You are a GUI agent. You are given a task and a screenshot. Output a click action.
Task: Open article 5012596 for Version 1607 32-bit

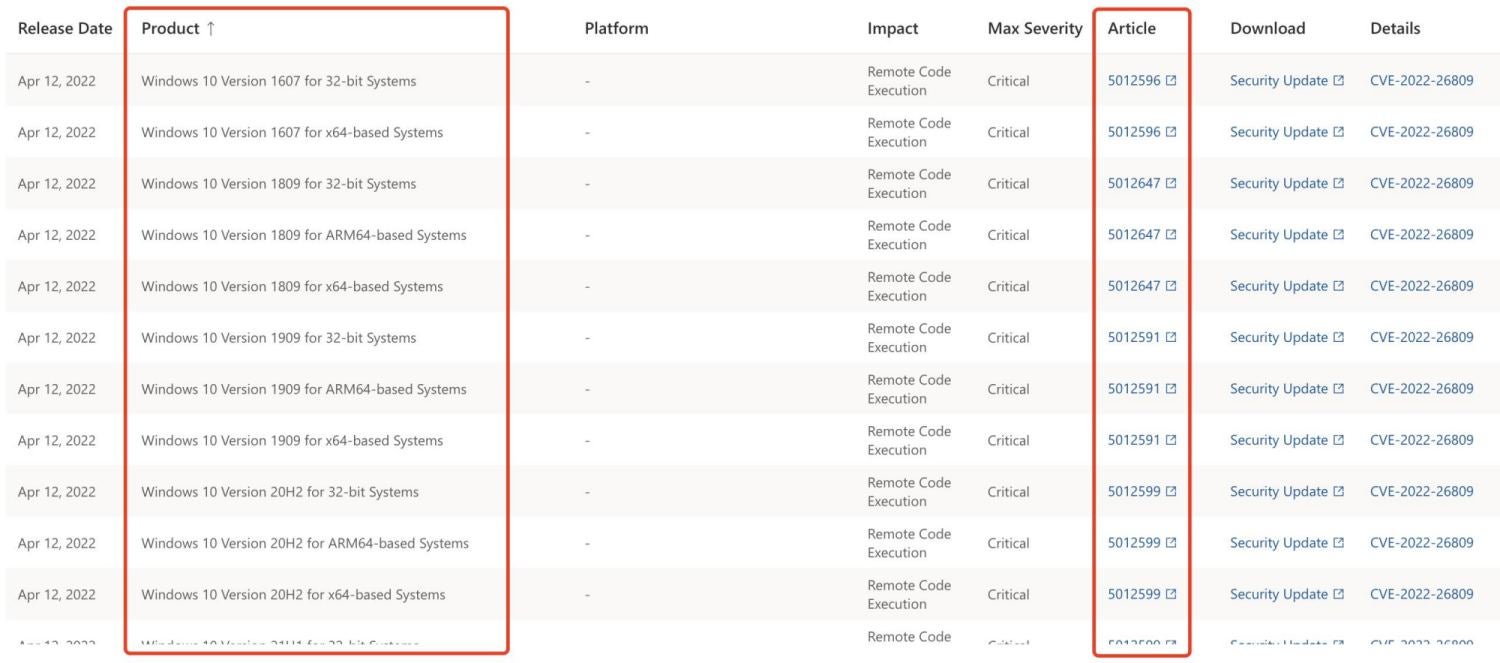click(1142, 81)
